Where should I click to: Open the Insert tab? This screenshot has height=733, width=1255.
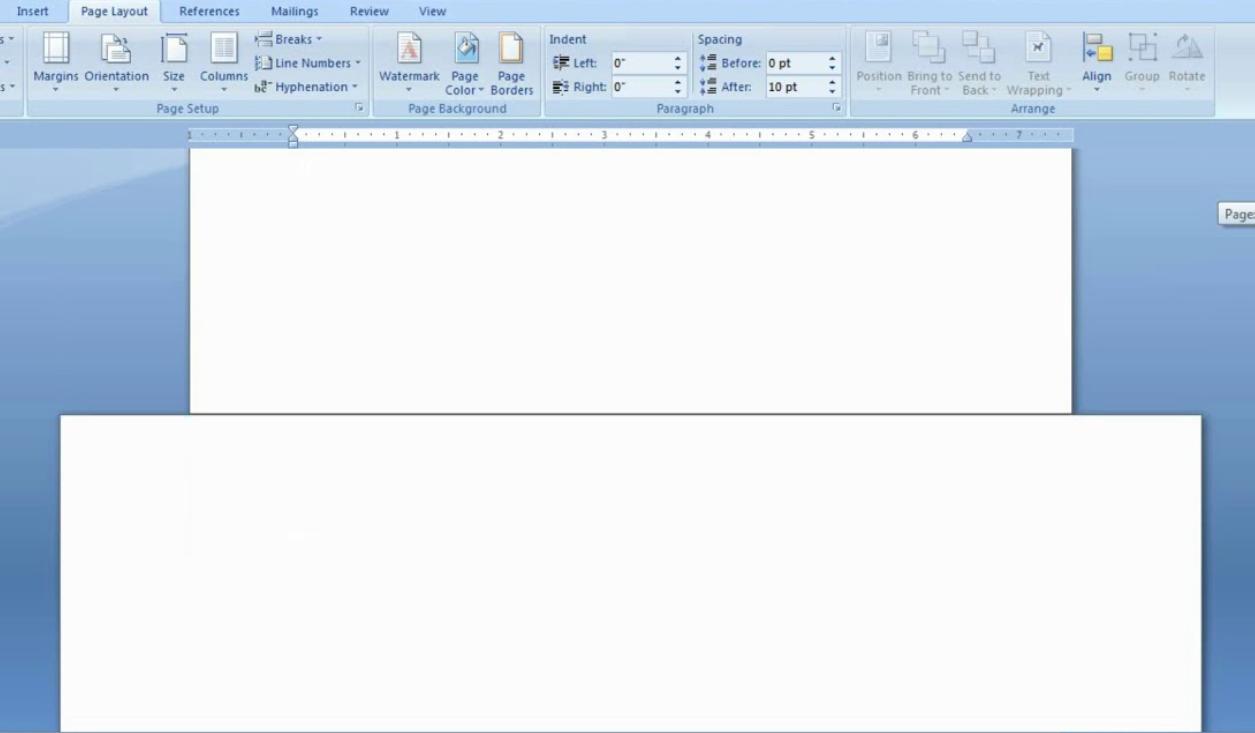[x=32, y=12]
